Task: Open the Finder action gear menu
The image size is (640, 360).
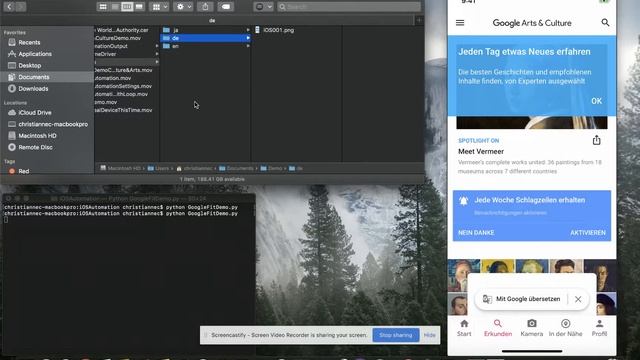Action: coord(183,7)
